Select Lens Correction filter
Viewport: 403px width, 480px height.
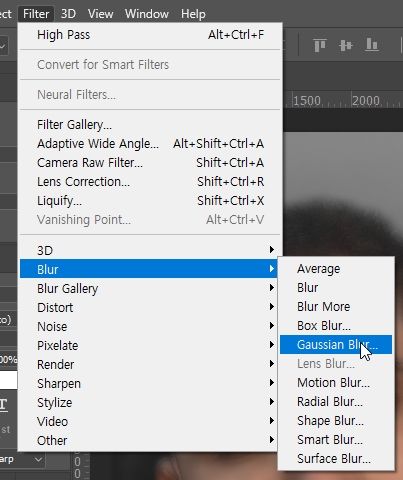(x=150, y=182)
